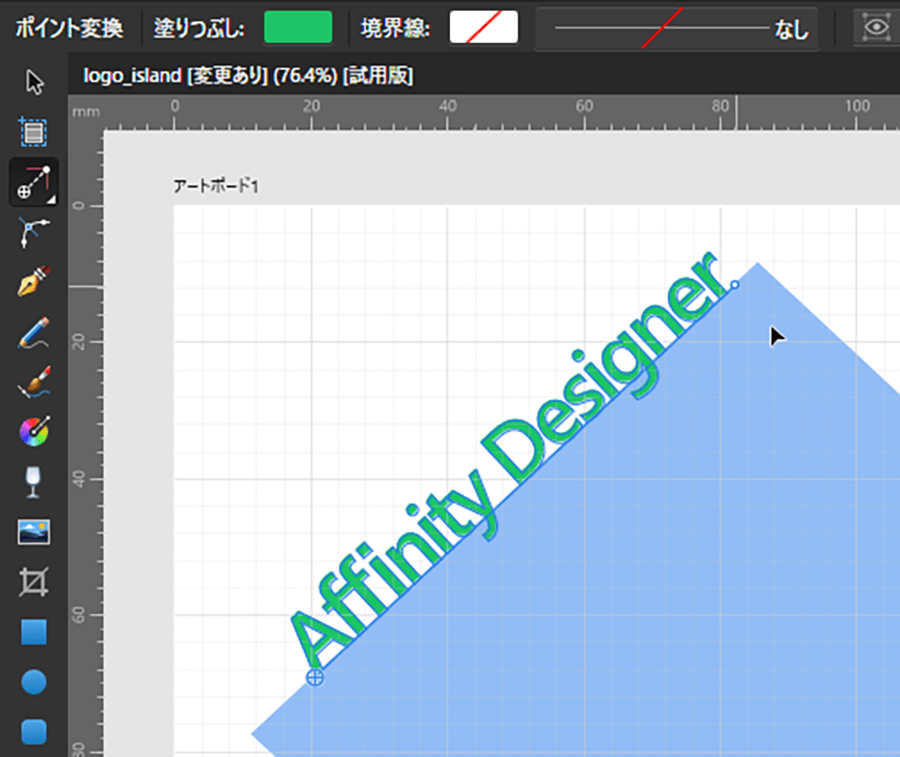This screenshot has height=757, width=900.
Task: Open the green fill color swatch
Action: 298,27
